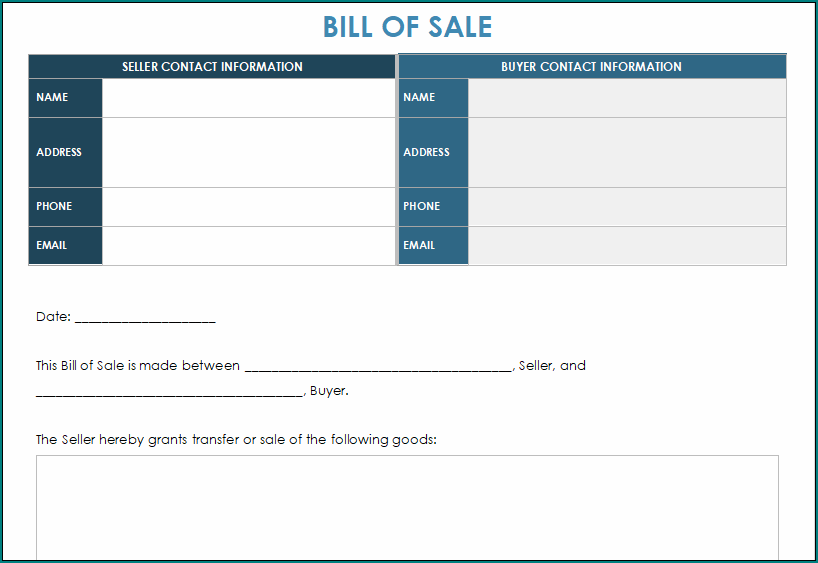The image size is (818, 563).
Task: Click the Bill of Sale title
Action: tap(407, 27)
